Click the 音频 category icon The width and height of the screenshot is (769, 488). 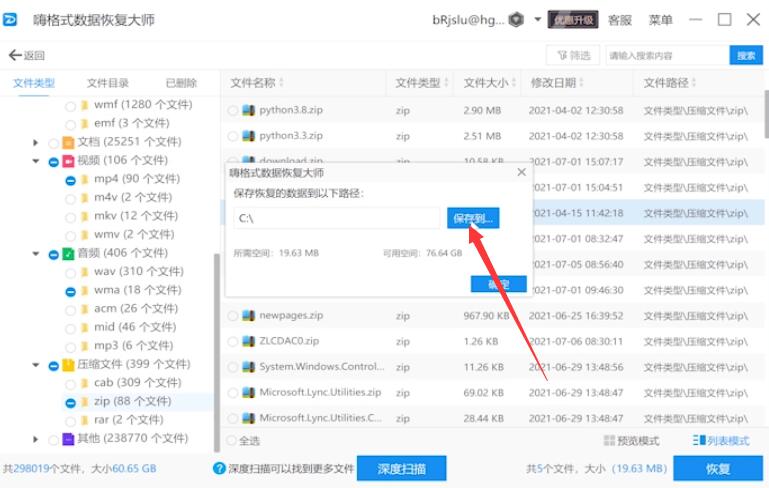68,254
